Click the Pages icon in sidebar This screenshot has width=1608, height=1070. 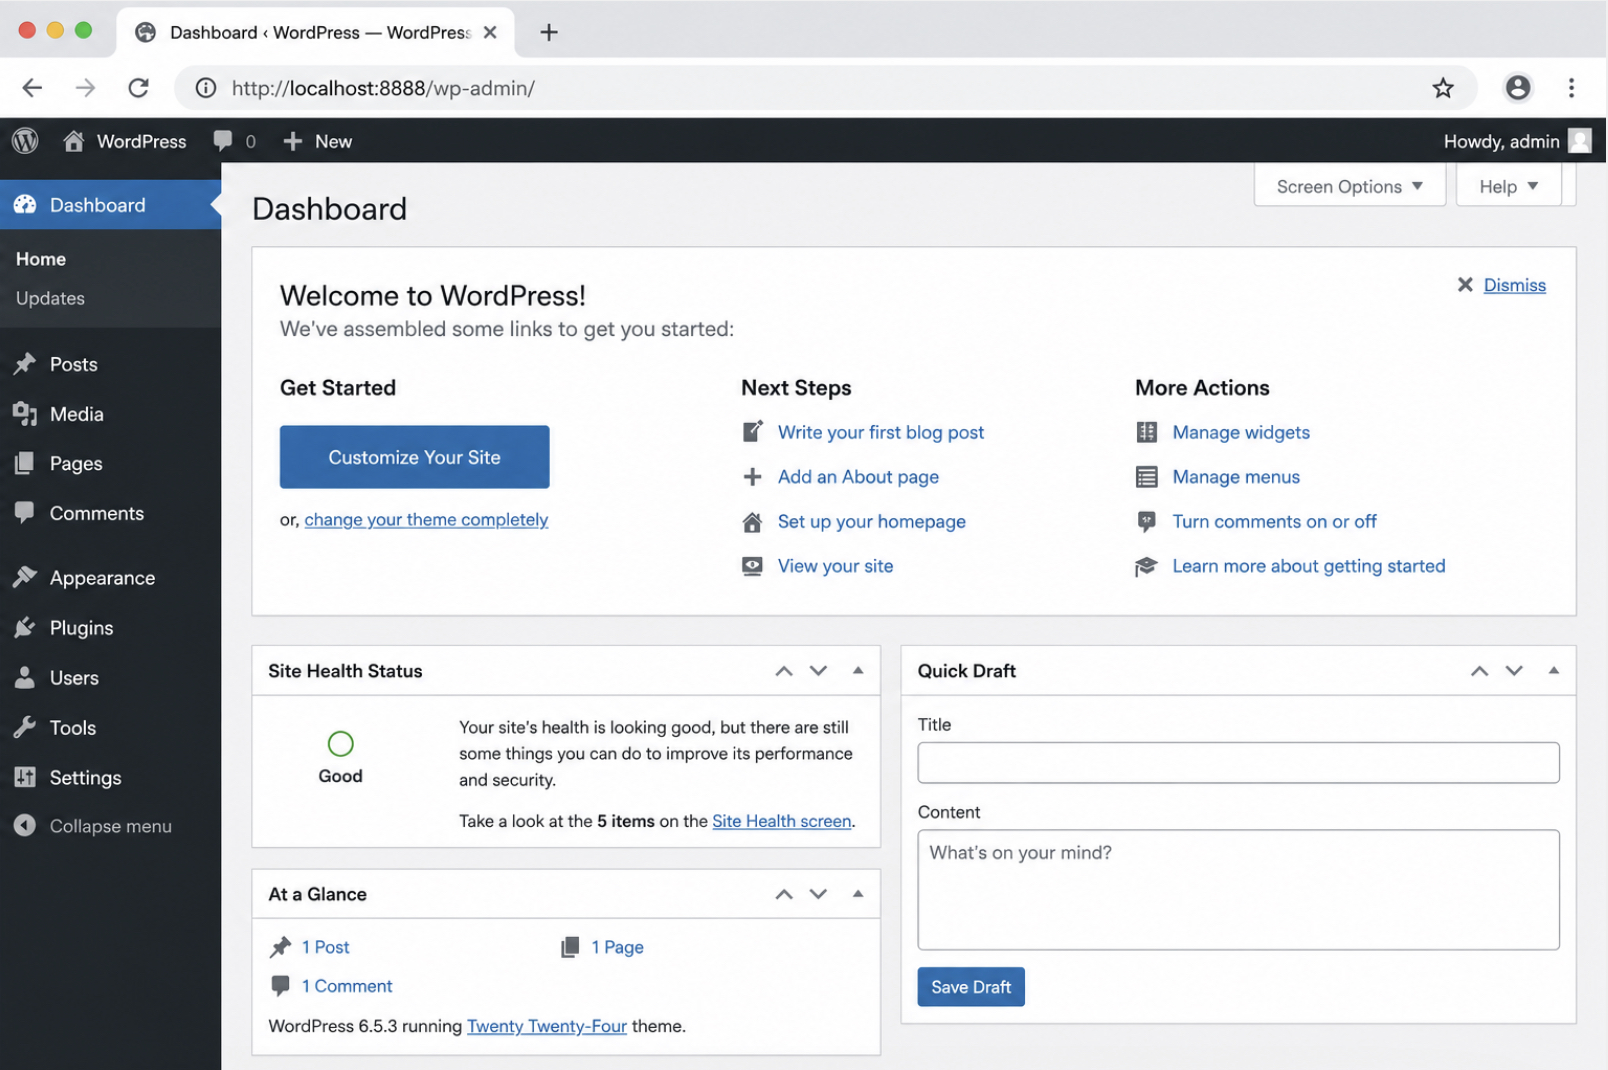point(25,463)
